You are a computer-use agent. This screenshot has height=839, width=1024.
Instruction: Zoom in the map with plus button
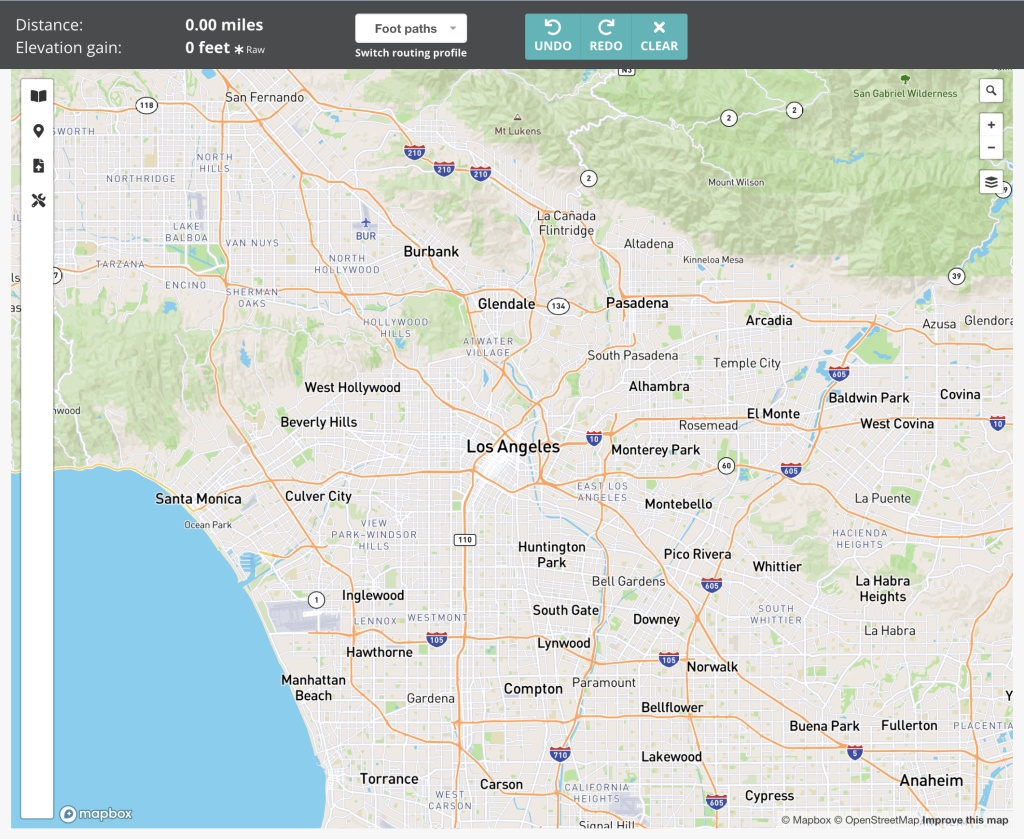[x=991, y=125]
